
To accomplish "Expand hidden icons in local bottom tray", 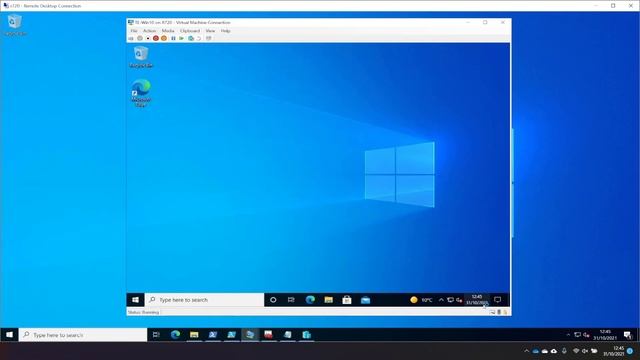I will 527,351.
